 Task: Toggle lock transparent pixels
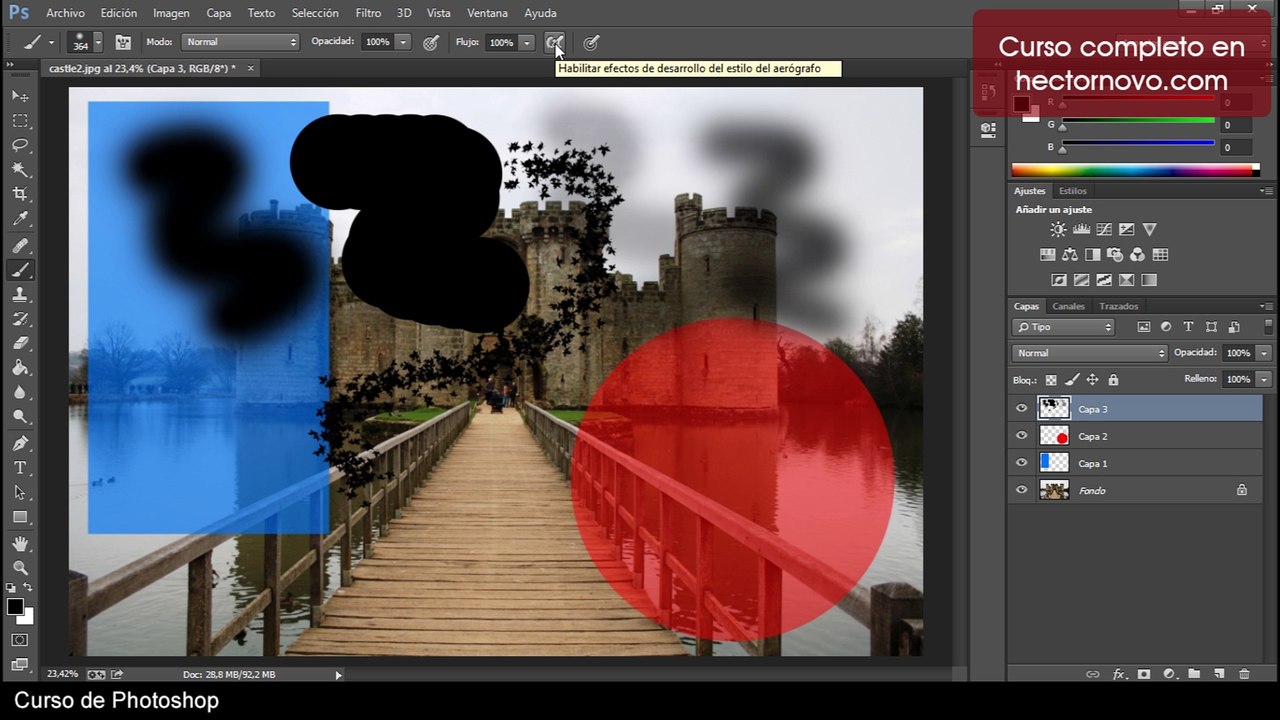click(1051, 380)
